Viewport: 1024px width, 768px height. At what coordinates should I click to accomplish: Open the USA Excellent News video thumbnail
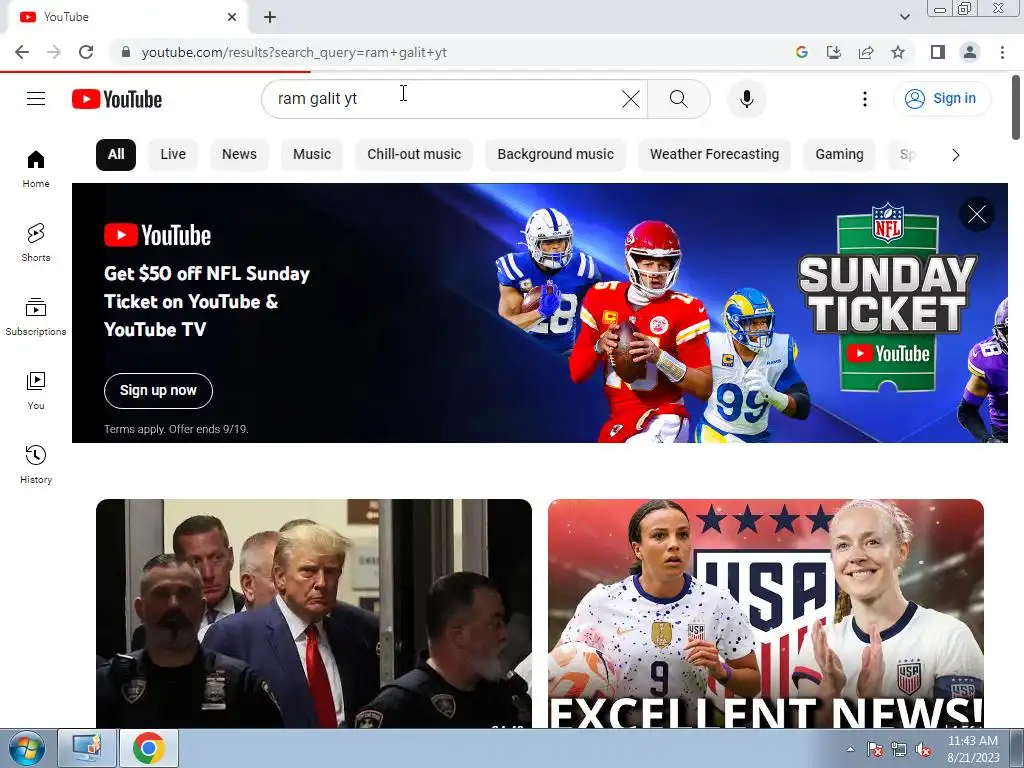765,614
